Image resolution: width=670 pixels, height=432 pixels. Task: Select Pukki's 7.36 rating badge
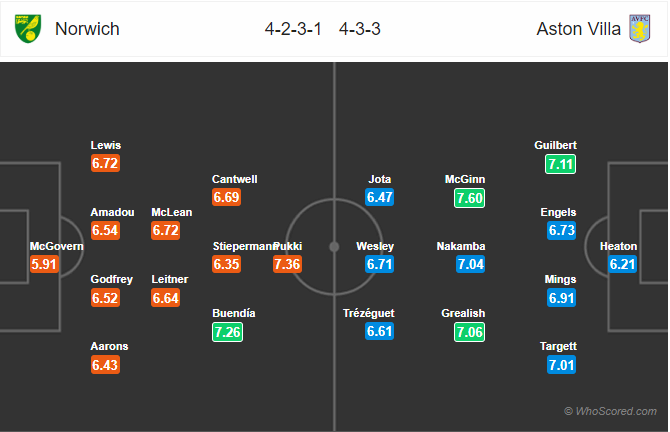pos(287,264)
